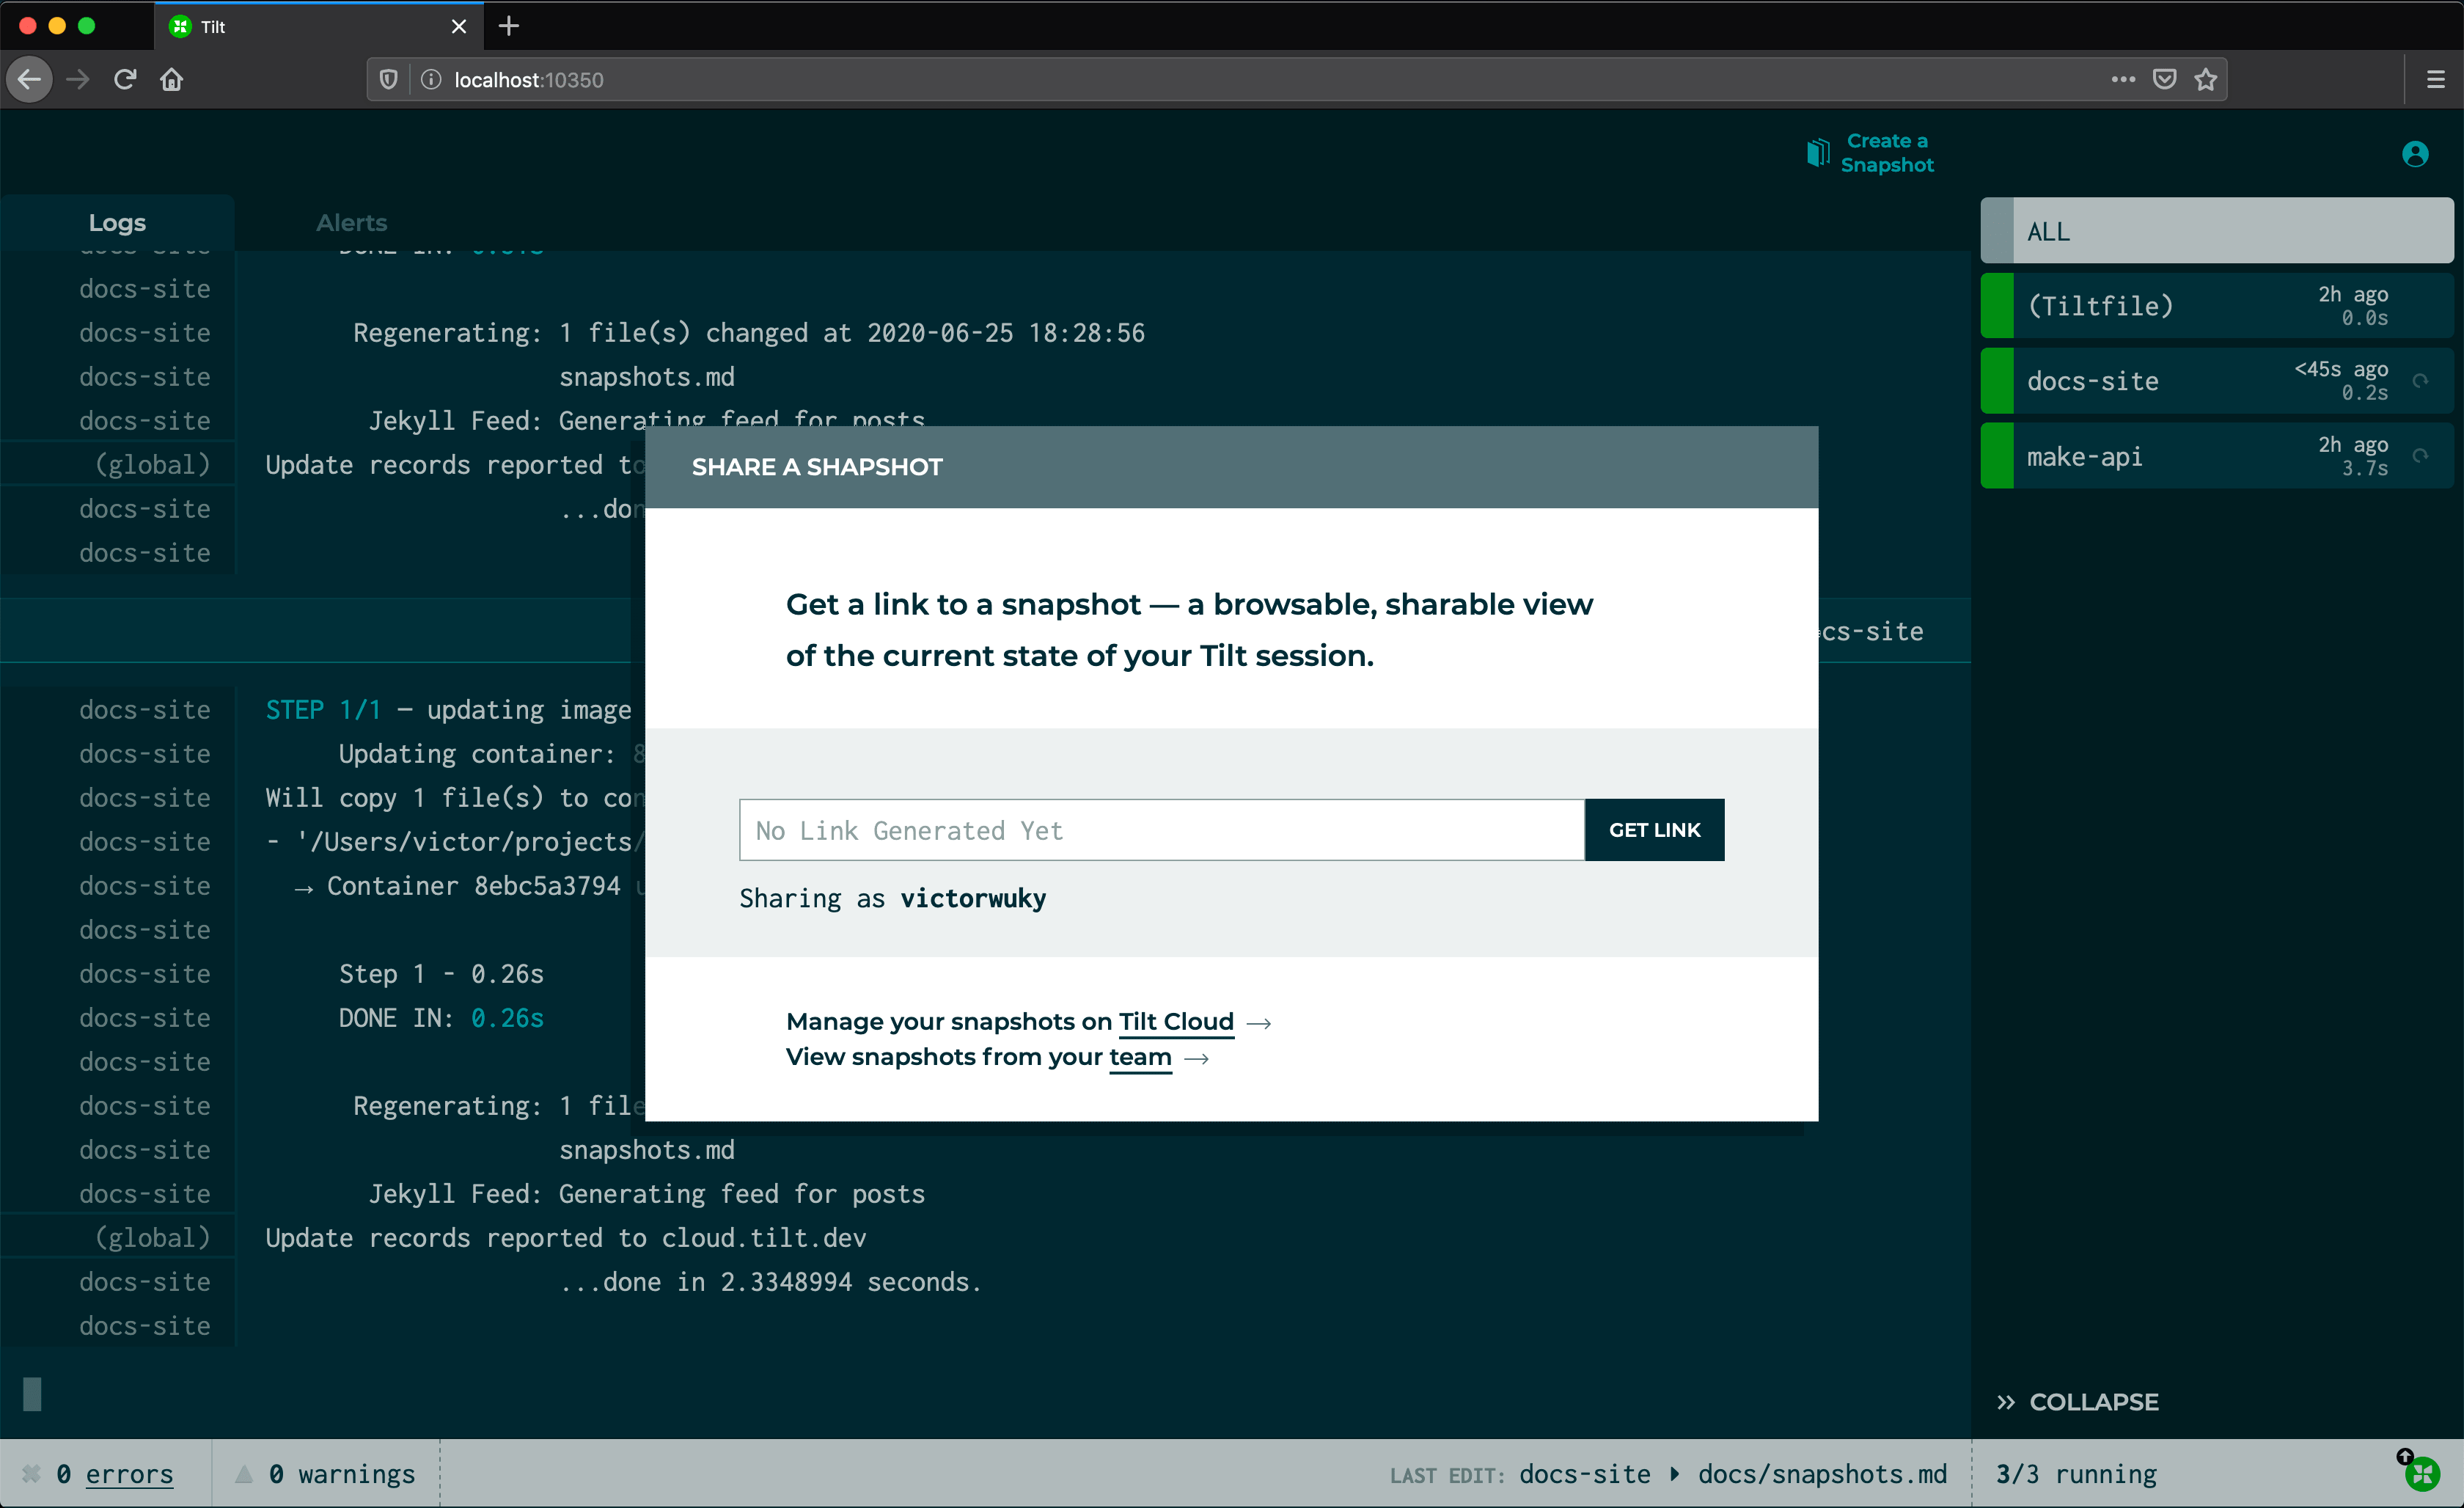2464x1508 pixels.
Task: Go to the browser home icon
Action: (172, 79)
